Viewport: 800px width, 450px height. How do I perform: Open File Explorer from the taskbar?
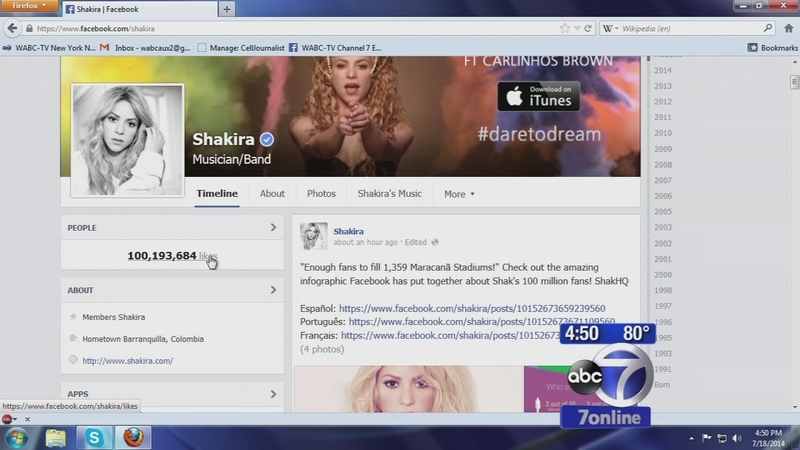tap(56, 438)
